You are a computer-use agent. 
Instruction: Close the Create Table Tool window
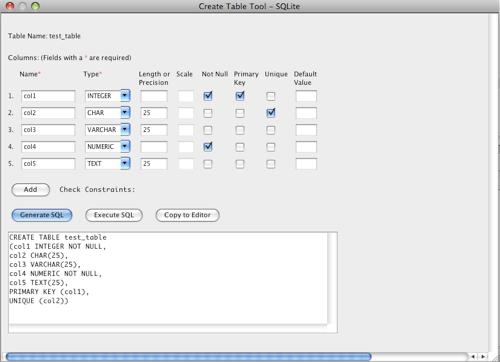[10, 6]
